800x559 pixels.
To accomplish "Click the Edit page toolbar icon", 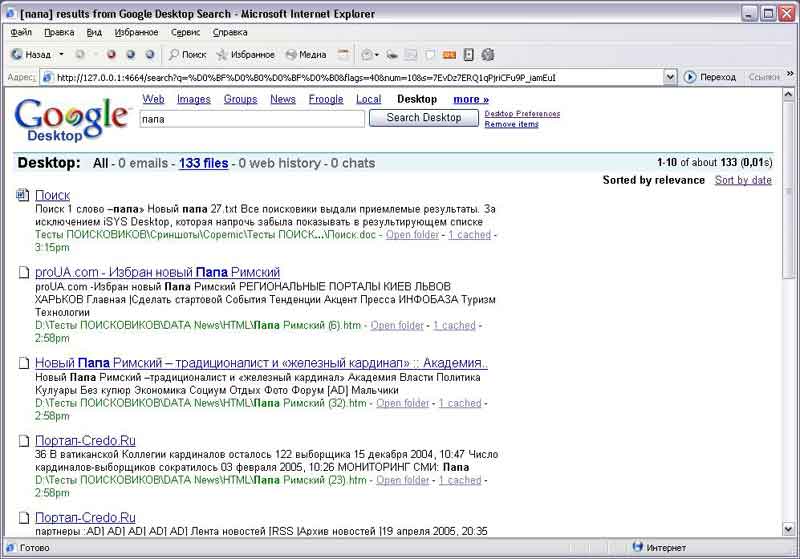I will click(x=411, y=55).
